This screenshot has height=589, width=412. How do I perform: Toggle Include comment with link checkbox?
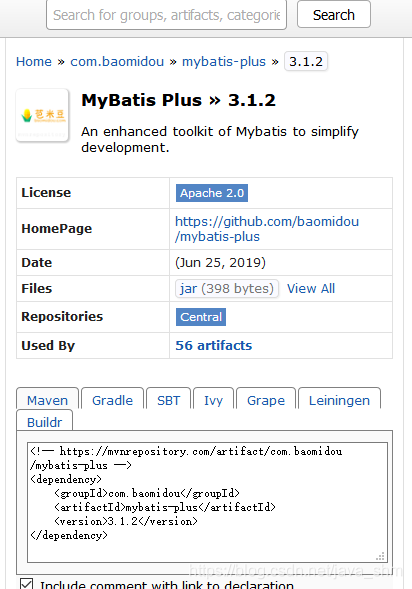click(26, 584)
